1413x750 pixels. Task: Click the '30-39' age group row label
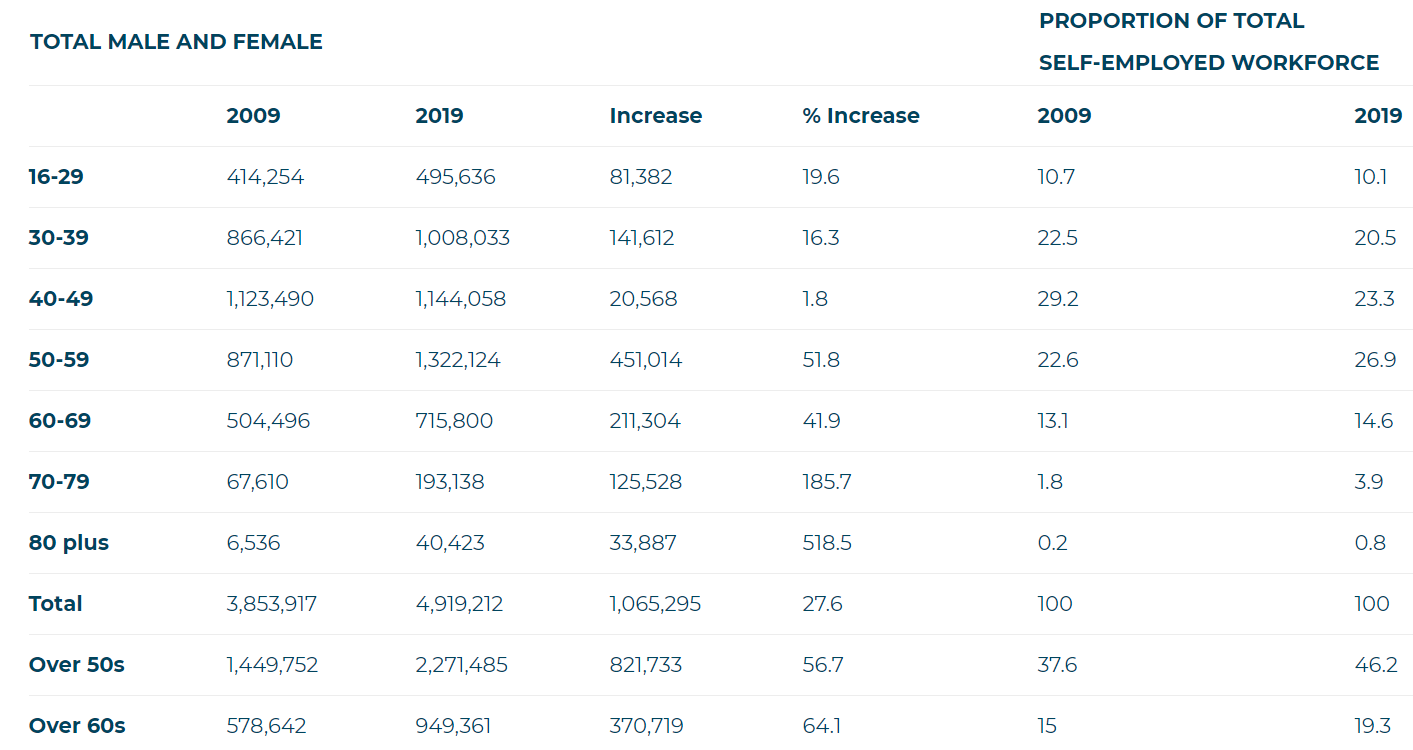click(x=59, y=238)
